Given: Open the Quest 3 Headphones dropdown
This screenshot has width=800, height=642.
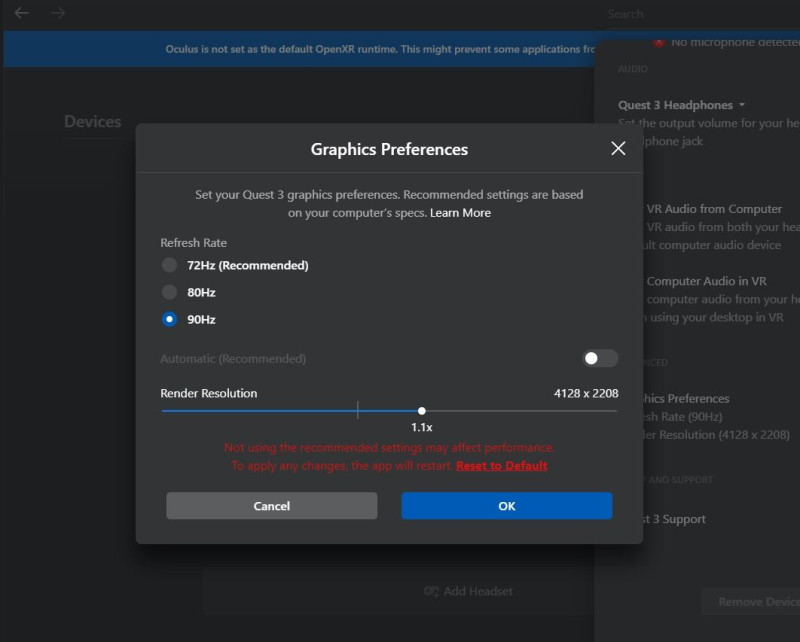Looking at the screenshot, I should pyautogui.click(x=681, y=105).
